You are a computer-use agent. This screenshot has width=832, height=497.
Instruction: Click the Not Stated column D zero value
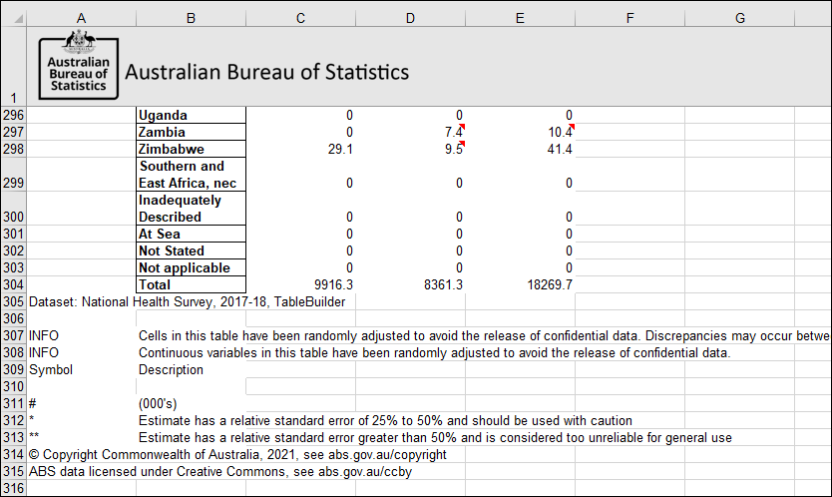[x=410, y=251]
